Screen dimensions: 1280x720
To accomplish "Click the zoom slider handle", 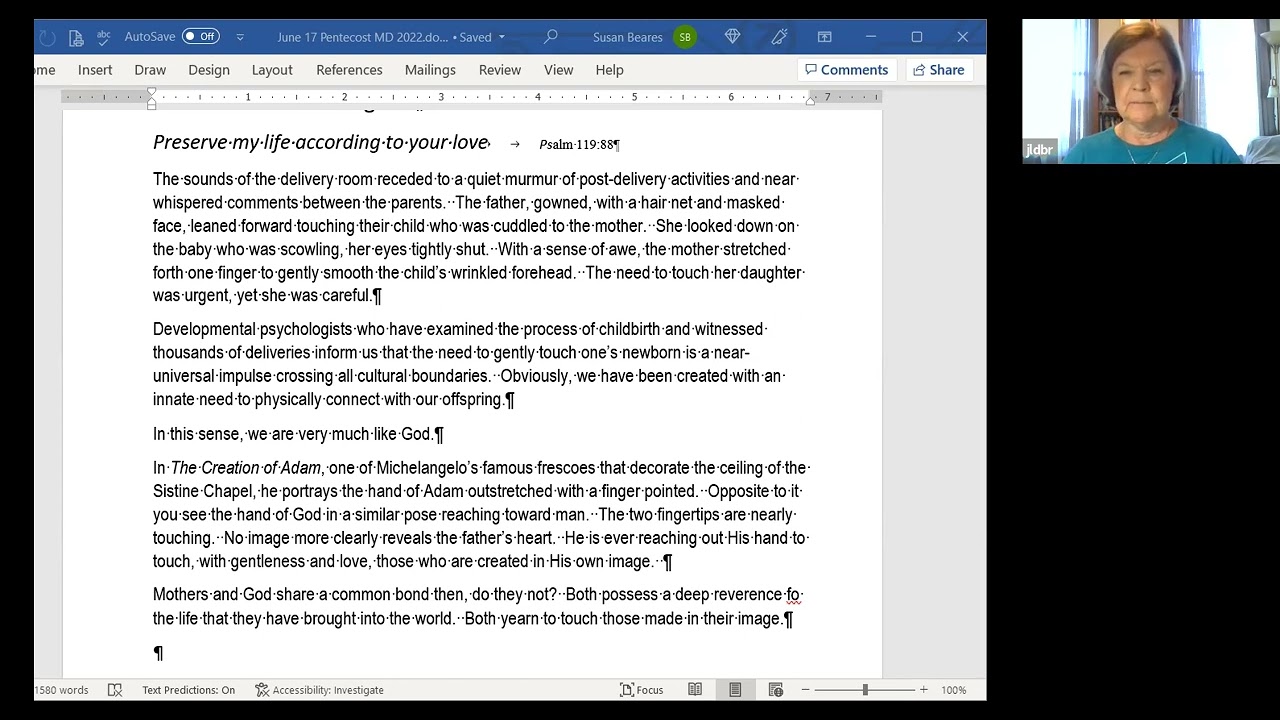I will coord(865,690).
